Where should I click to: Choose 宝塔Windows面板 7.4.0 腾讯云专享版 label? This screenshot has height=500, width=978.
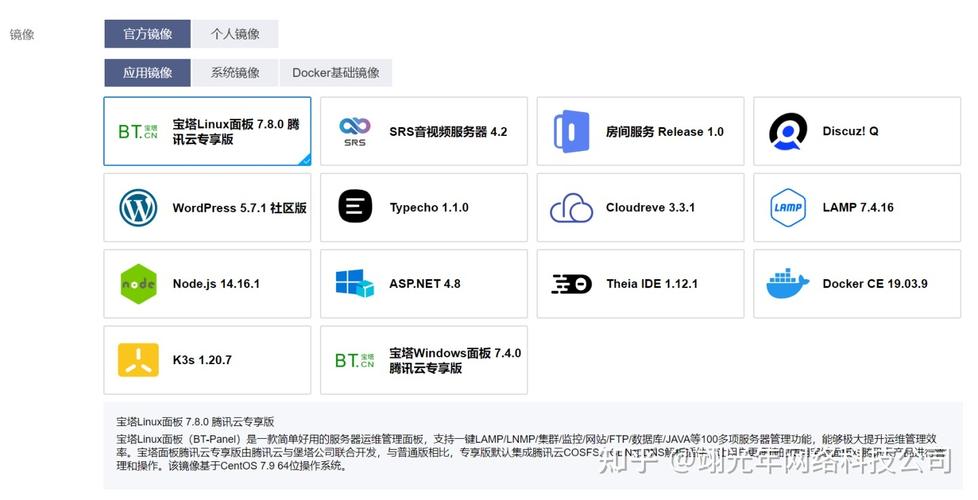pos(455,360)
